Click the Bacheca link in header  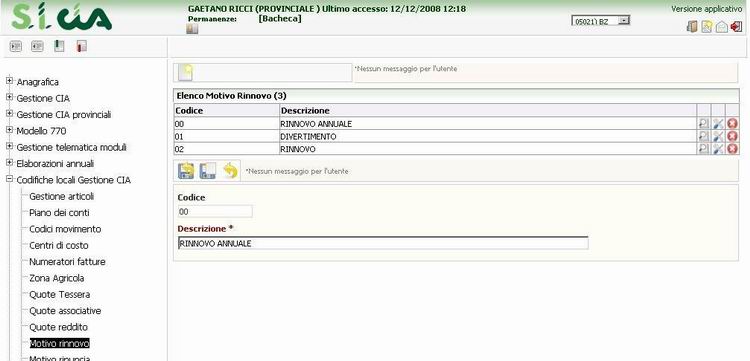[280, 19]
